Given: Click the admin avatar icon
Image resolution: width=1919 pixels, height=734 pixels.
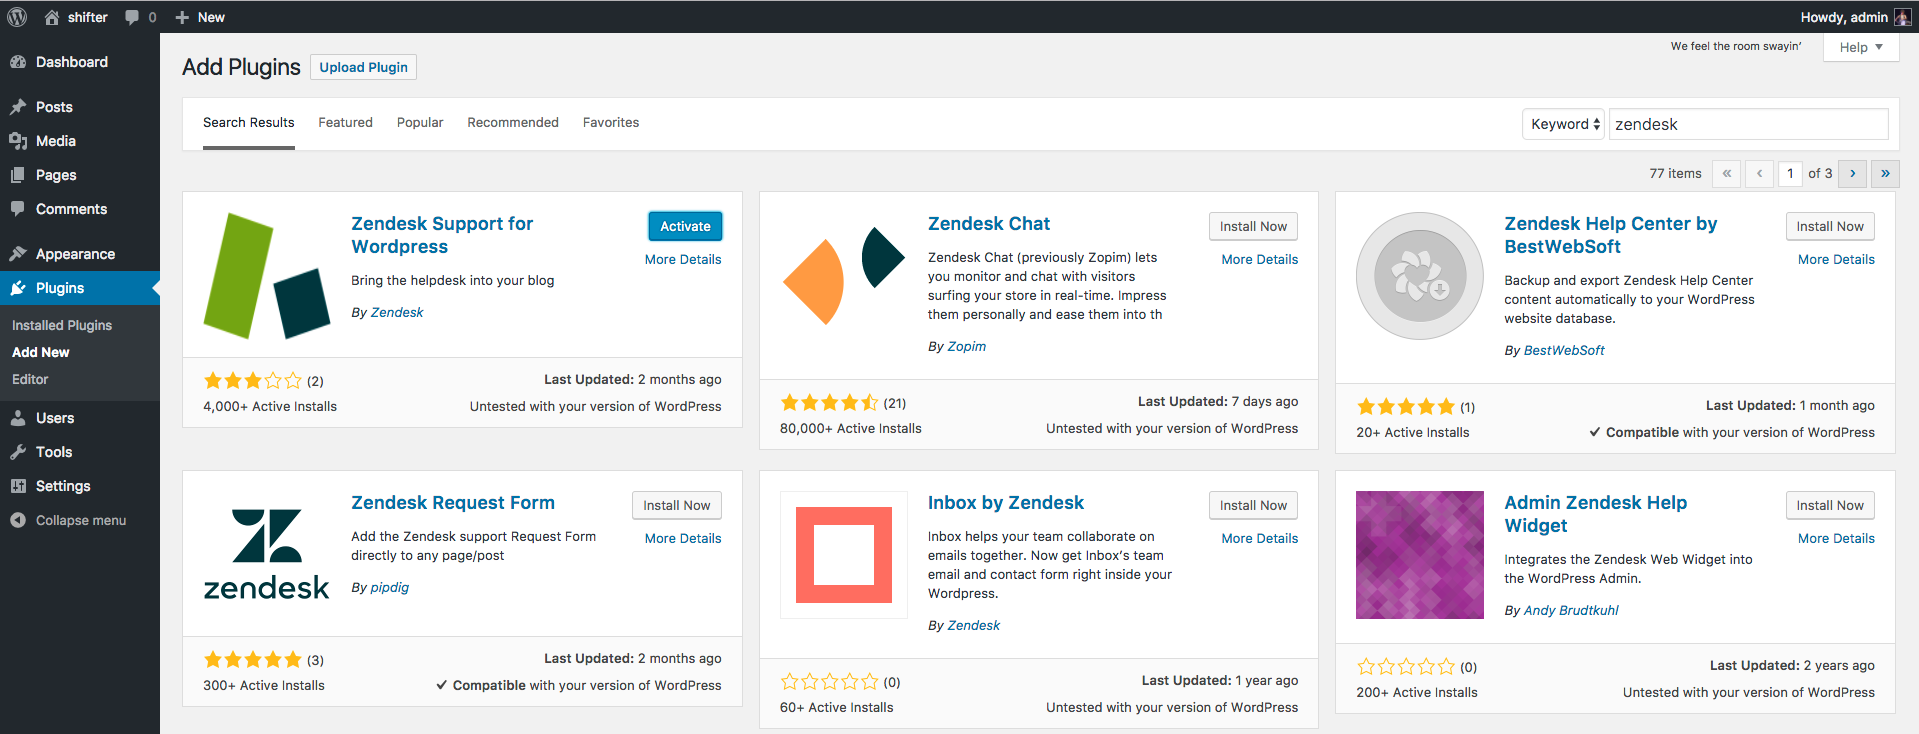Looking at the screenshot, I should (x=1902, y=17).
